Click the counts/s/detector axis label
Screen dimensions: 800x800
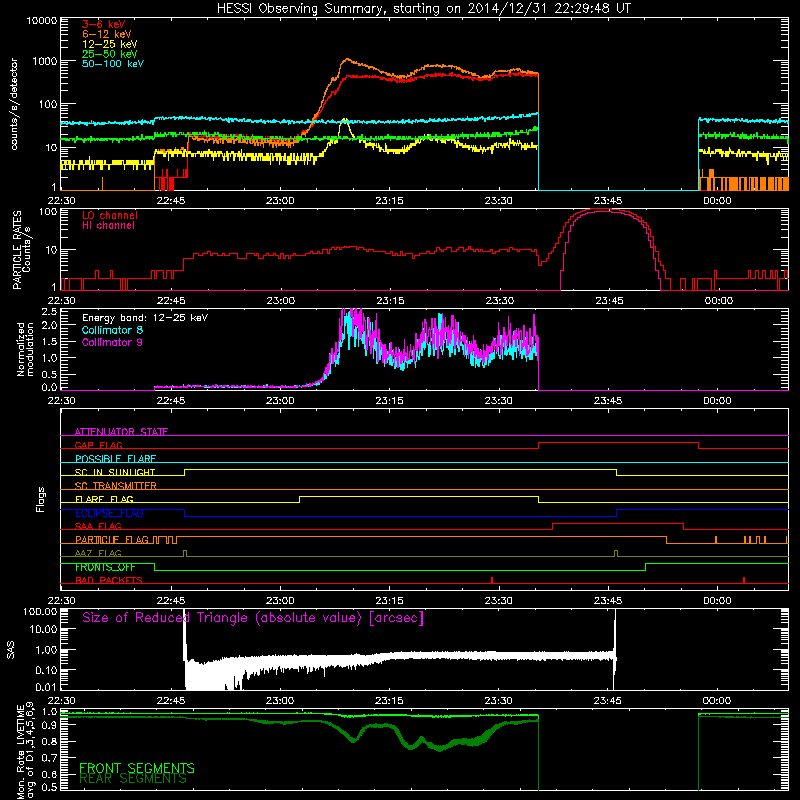[x=14, y=104]
